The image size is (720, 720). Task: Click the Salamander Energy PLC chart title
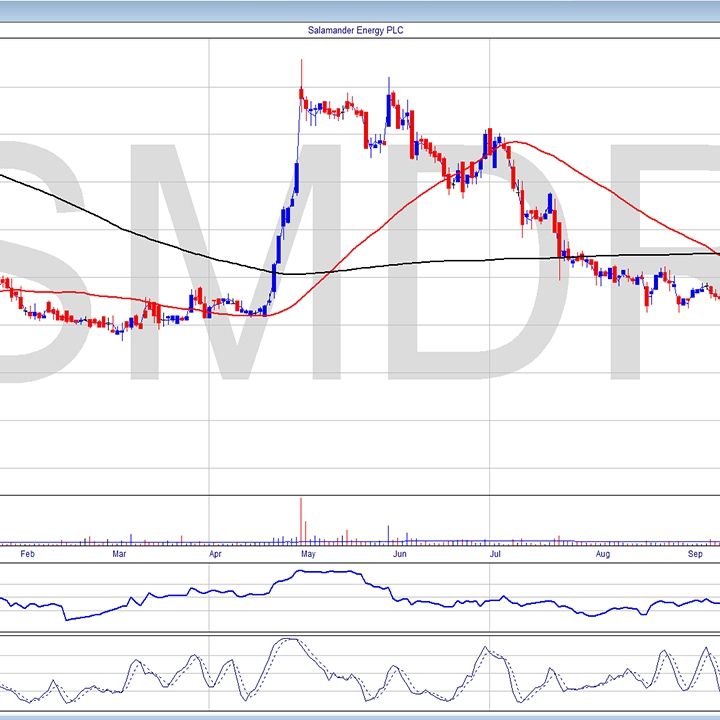click(x=355, y=31)
